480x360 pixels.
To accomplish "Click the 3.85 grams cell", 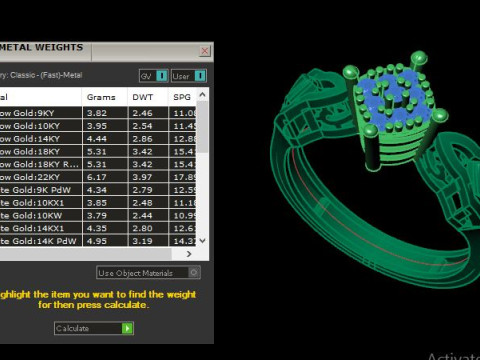I will click(x=105, y=203).
